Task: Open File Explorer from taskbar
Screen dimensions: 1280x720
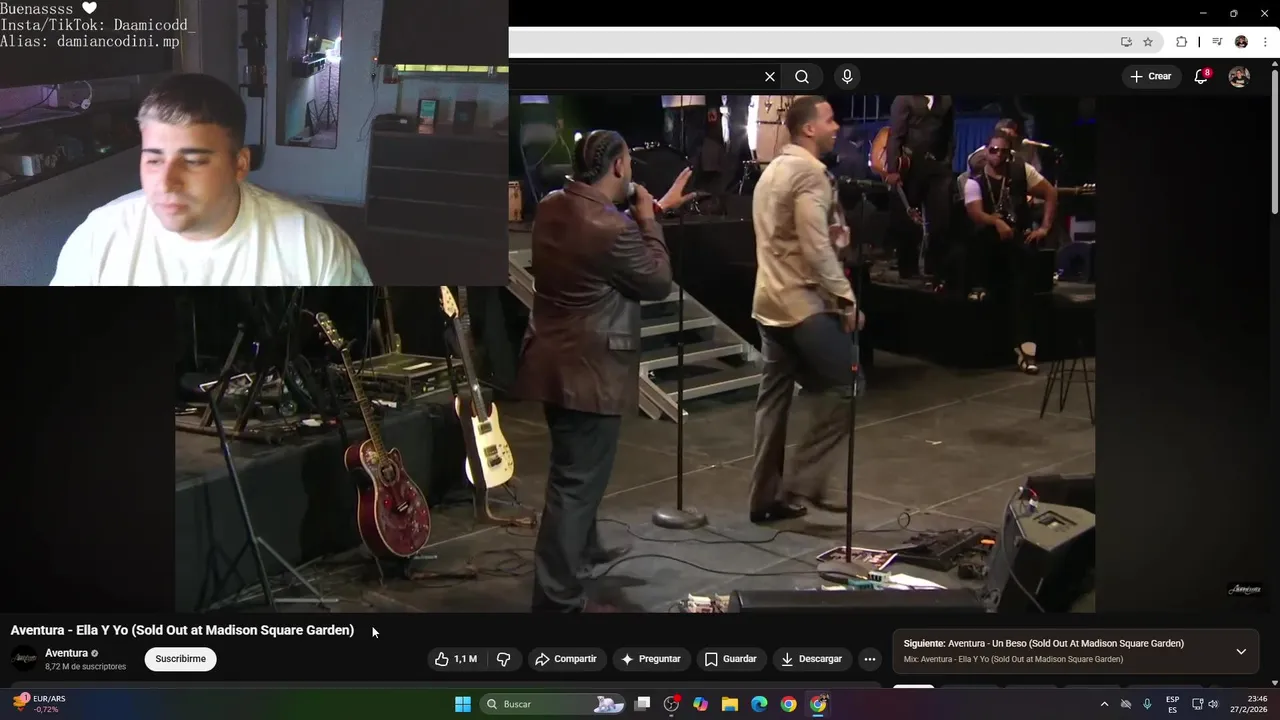Action: 730,704
